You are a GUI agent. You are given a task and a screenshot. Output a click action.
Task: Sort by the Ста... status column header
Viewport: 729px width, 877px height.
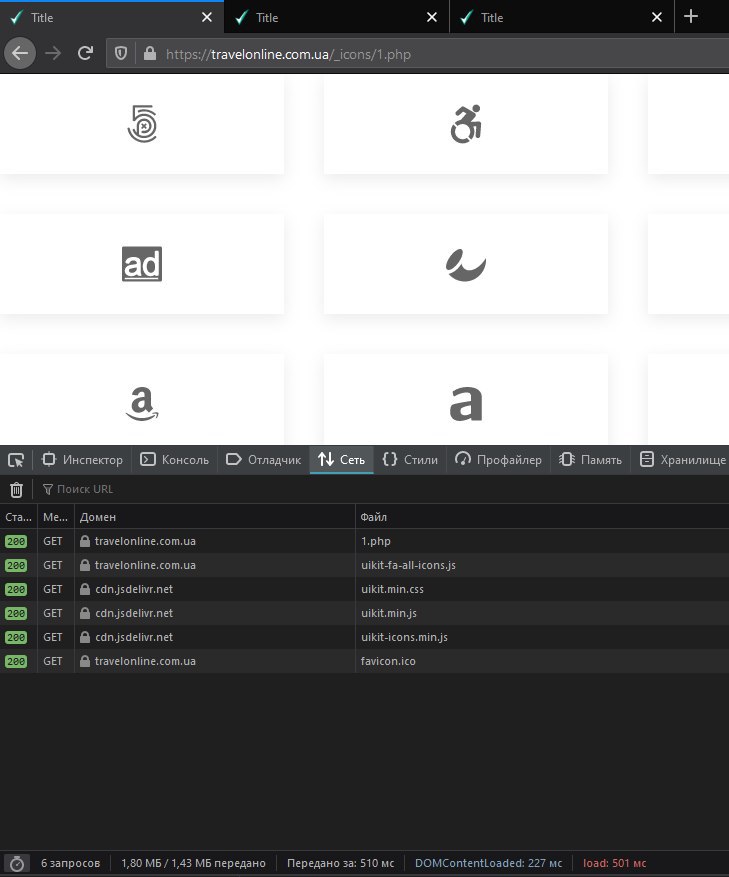point(18,517)
